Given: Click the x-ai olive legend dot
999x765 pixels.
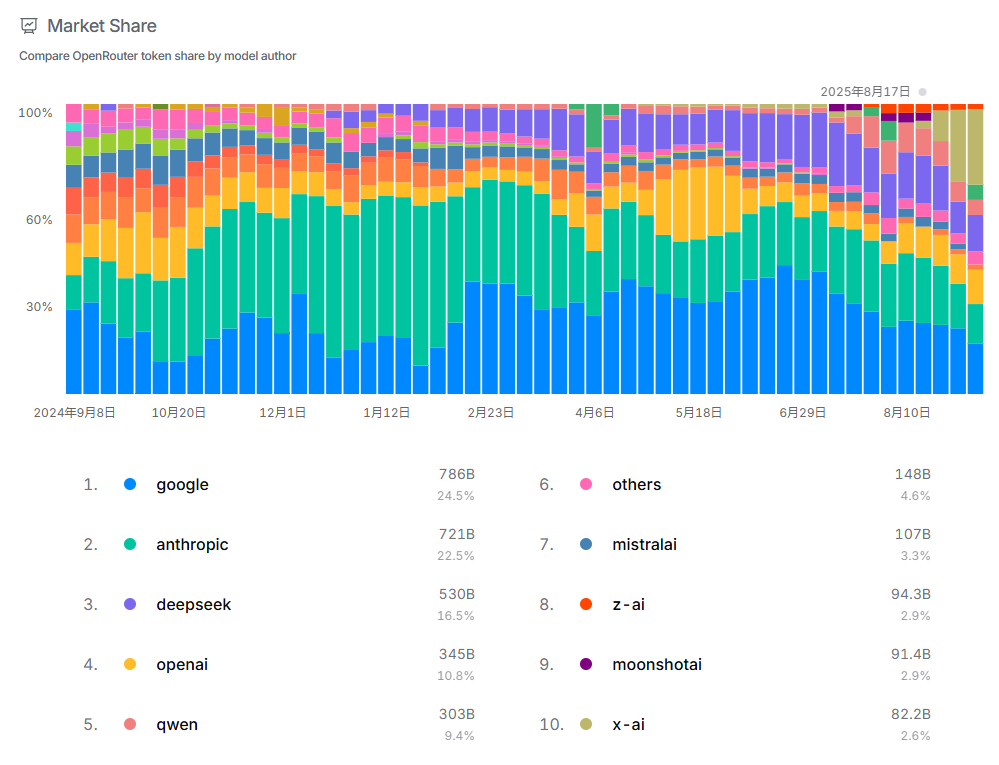Looking at the screenshot, I should click(586, 724).
